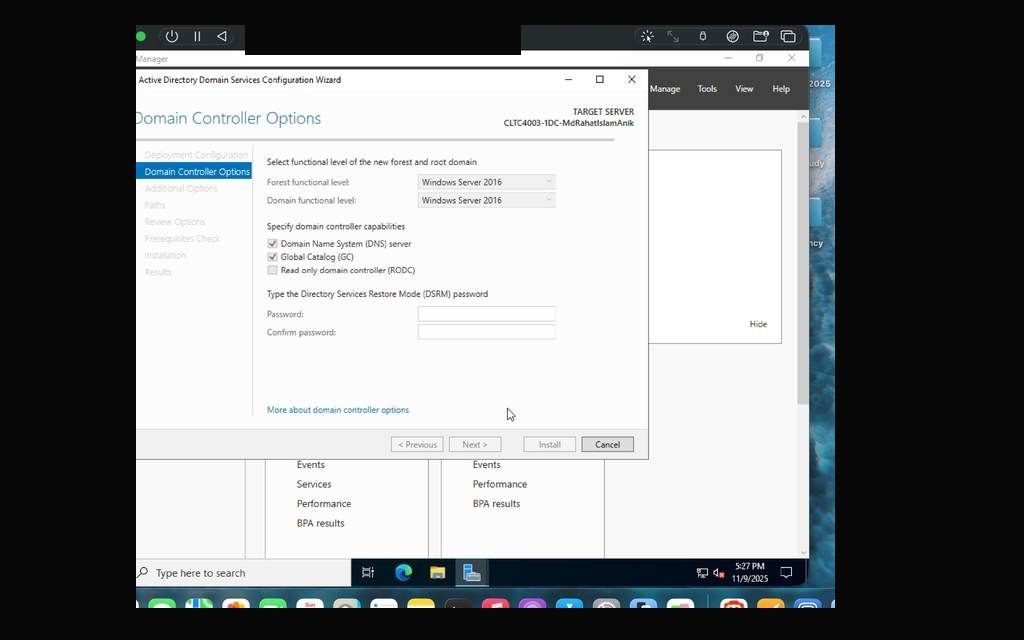Toggle VM full screen arrows icon

pyautogui.click(x=673, y=37)
